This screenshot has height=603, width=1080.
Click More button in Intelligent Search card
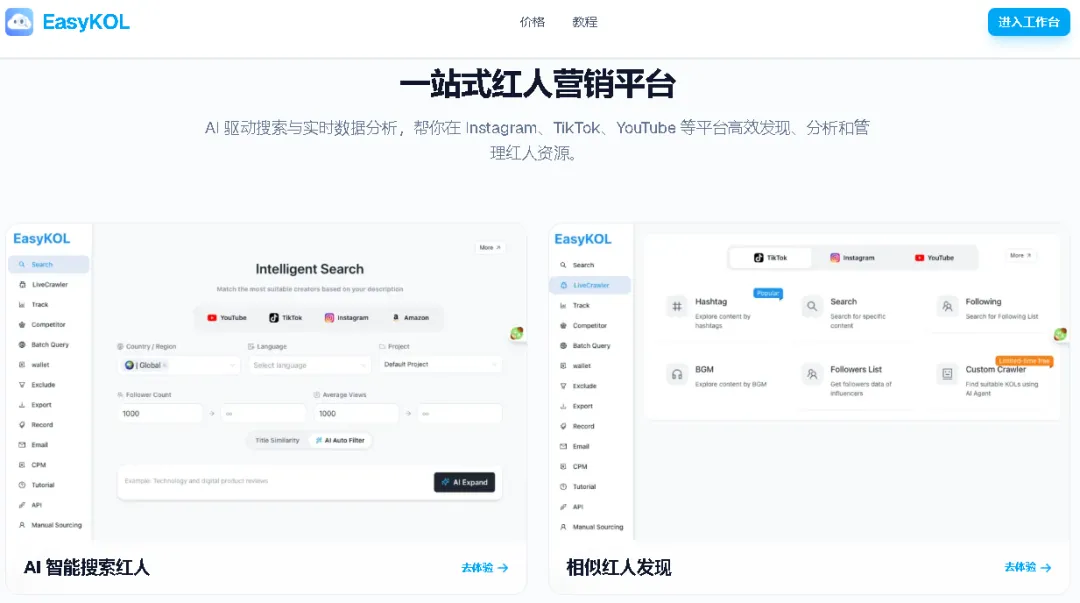pos(490,247)
